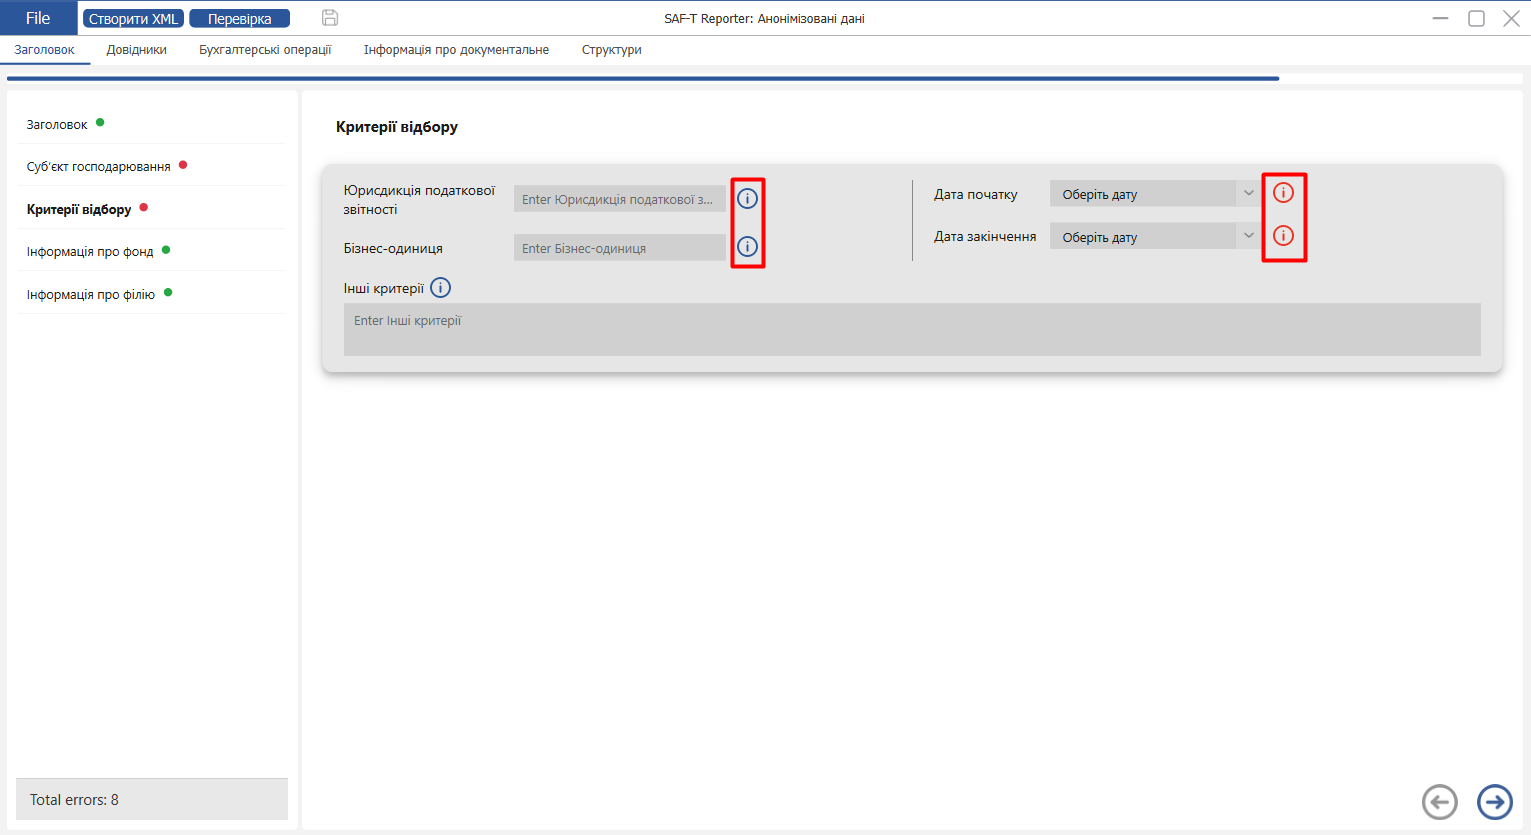Focus Інші критерії text area
1531x835 pixels.
point(912,330)
